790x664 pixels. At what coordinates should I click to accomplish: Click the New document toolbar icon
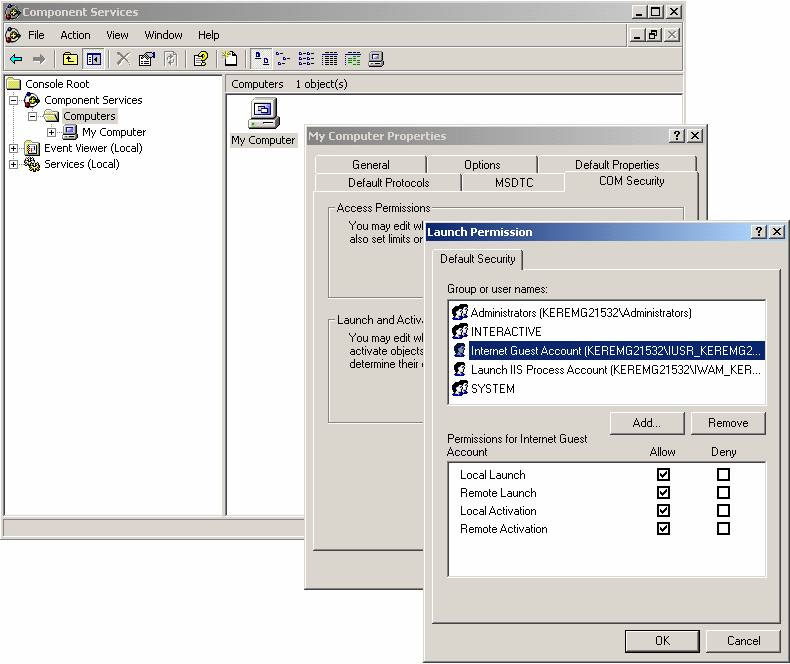tap(230, 59)
